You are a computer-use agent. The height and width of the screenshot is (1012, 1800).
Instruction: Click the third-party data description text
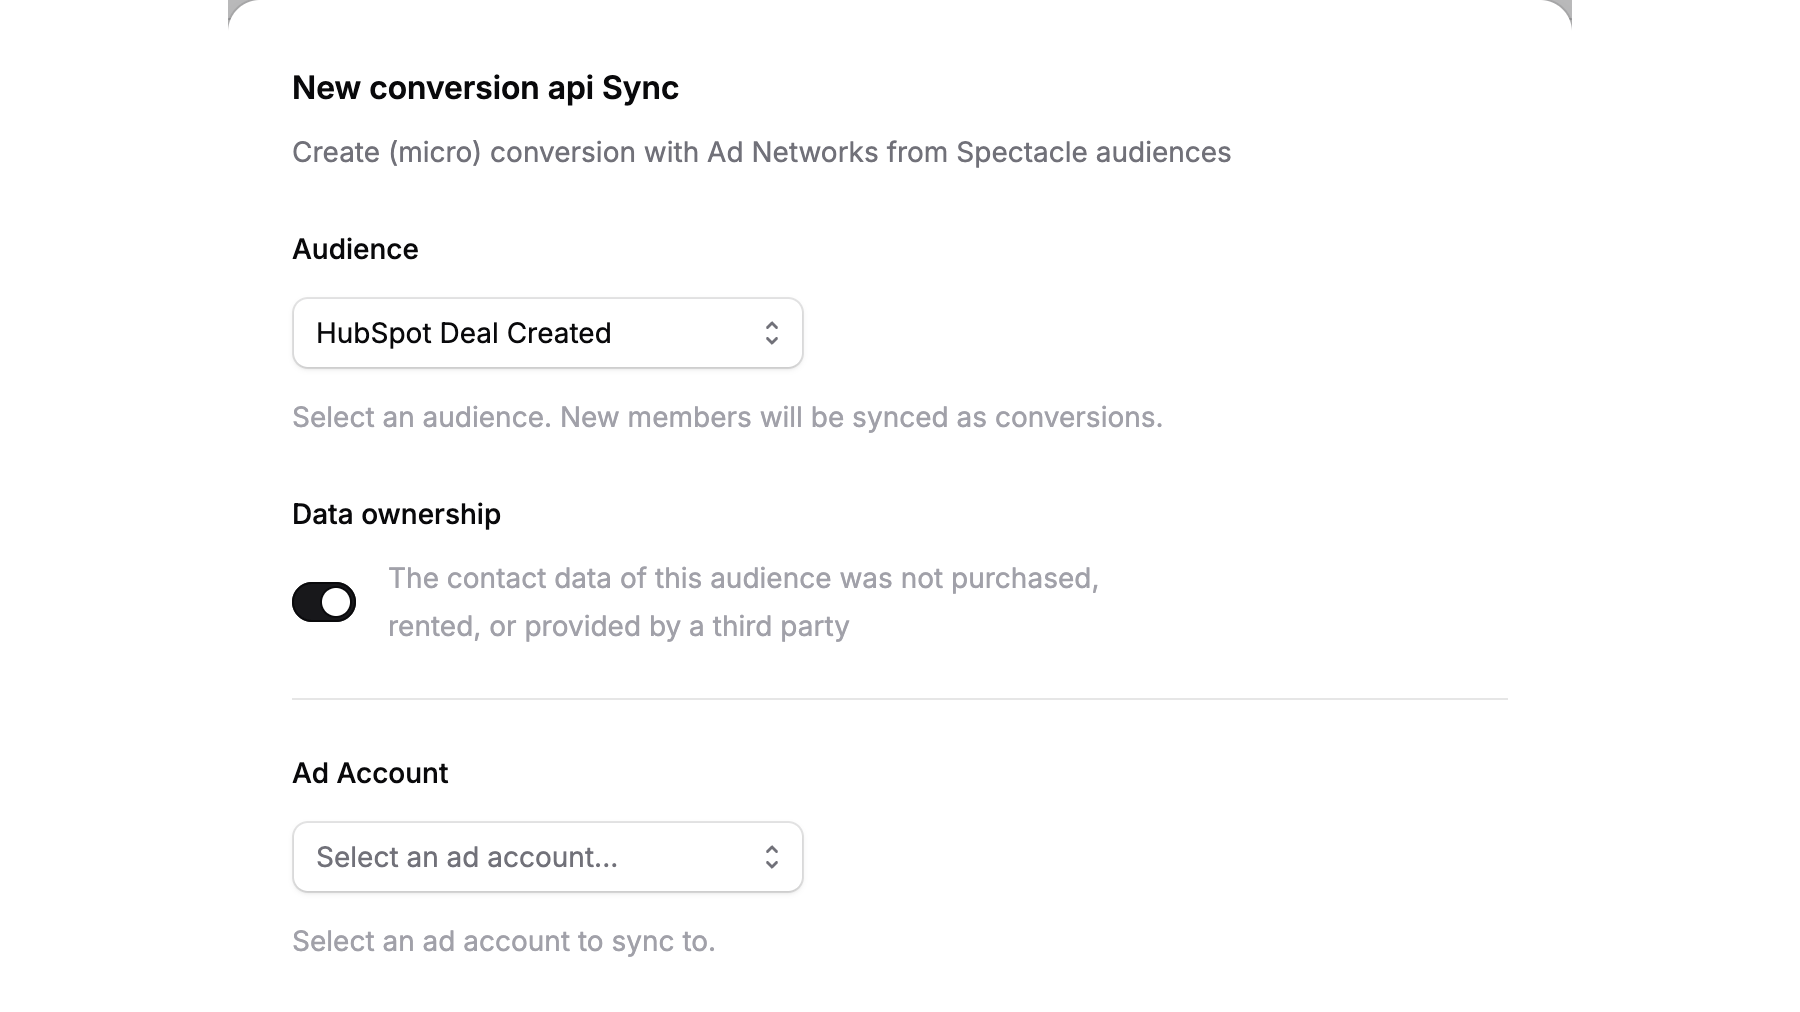[x=744, y=601]
